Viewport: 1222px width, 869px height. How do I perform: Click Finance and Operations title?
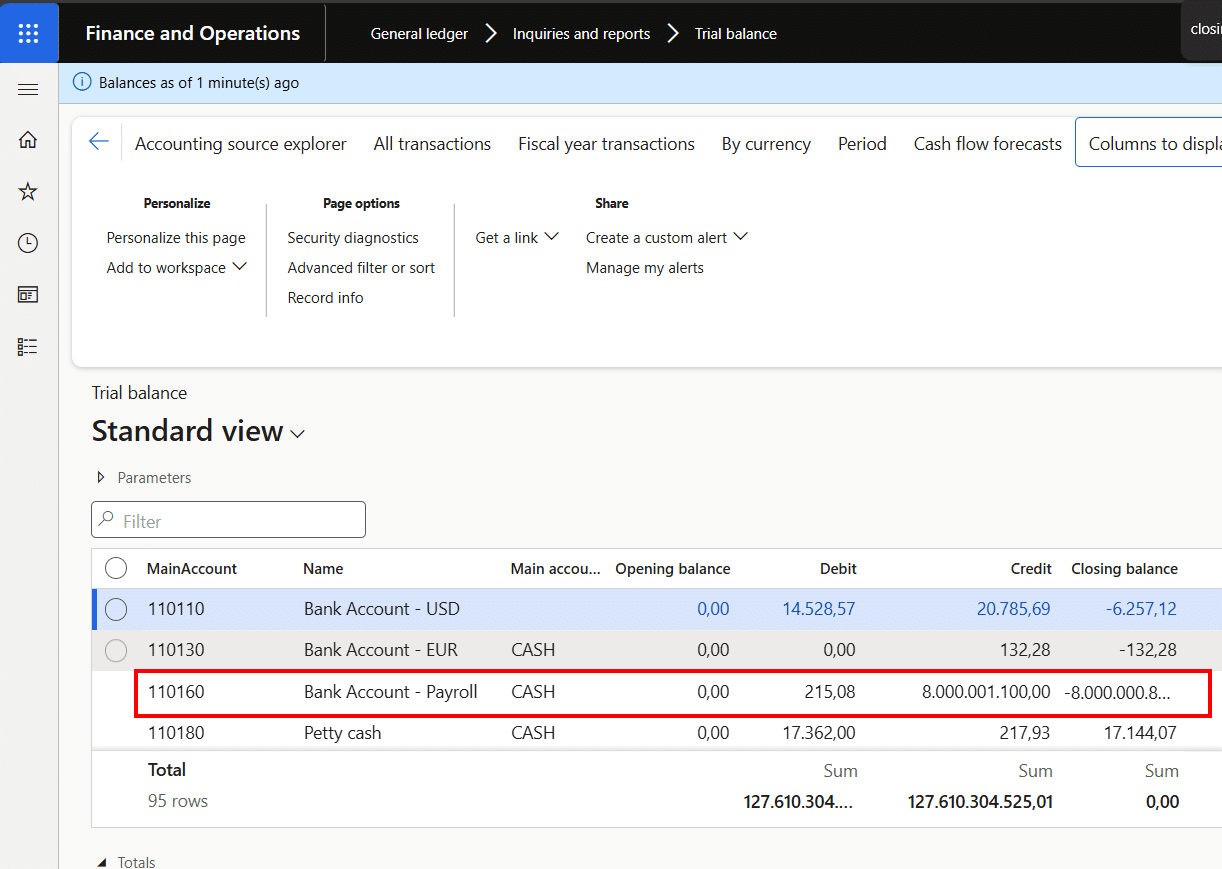pos(193,33)
